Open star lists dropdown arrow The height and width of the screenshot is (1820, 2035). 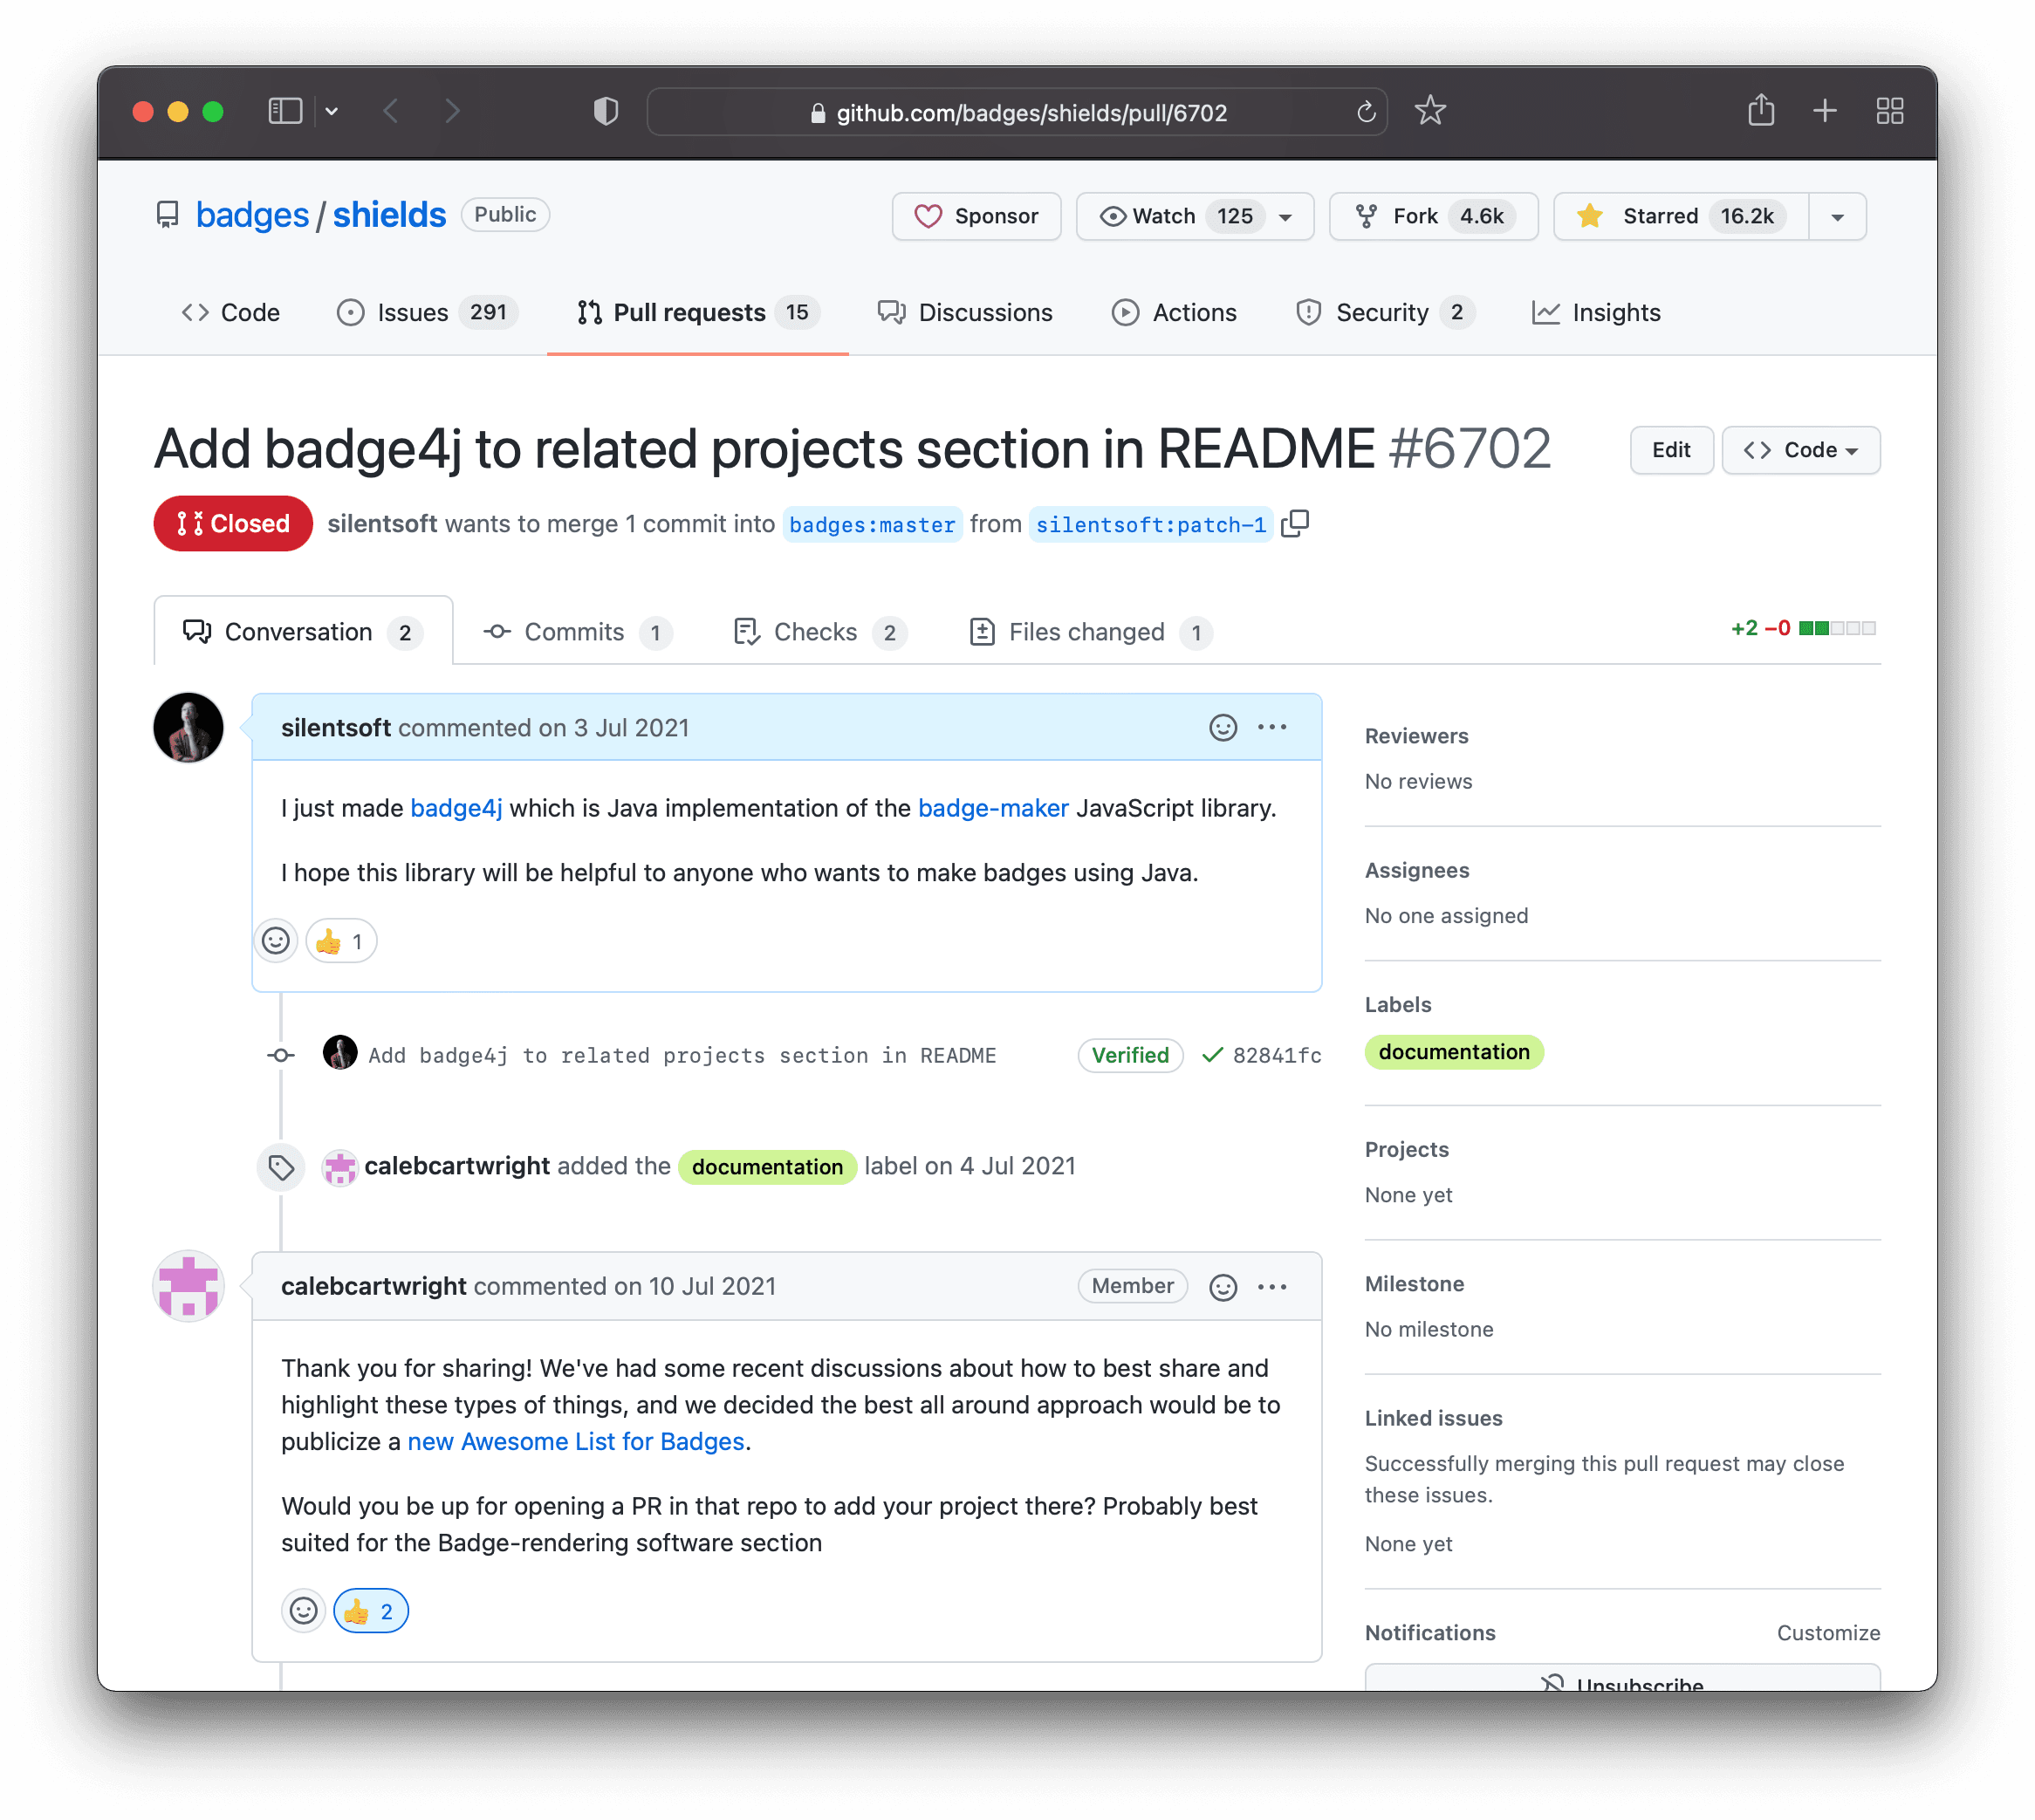tap(1837, 216)
